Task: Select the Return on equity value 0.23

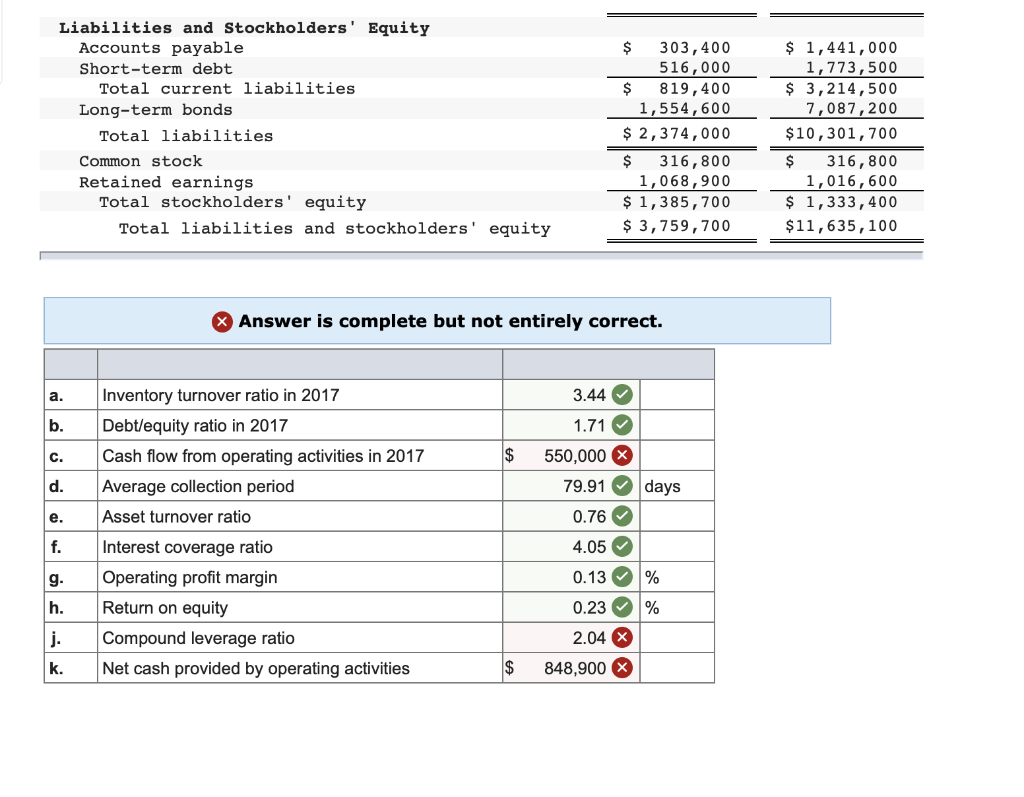Action: (x=589, y=608)
